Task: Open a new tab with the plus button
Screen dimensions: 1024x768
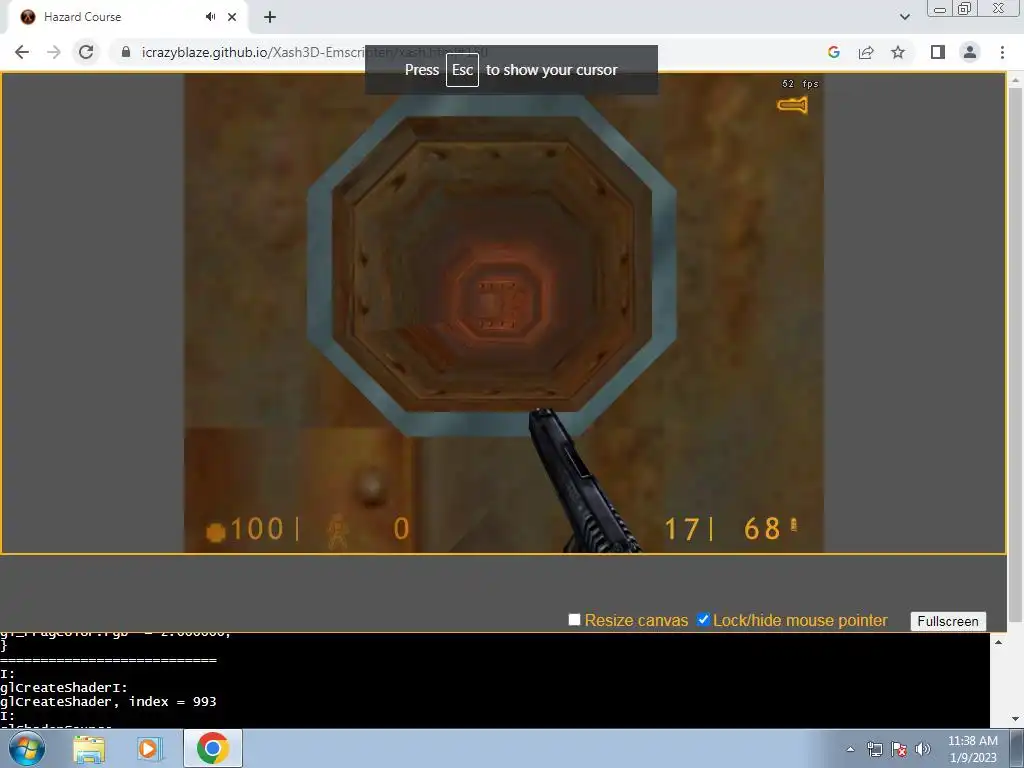Action: pos(270,17)
